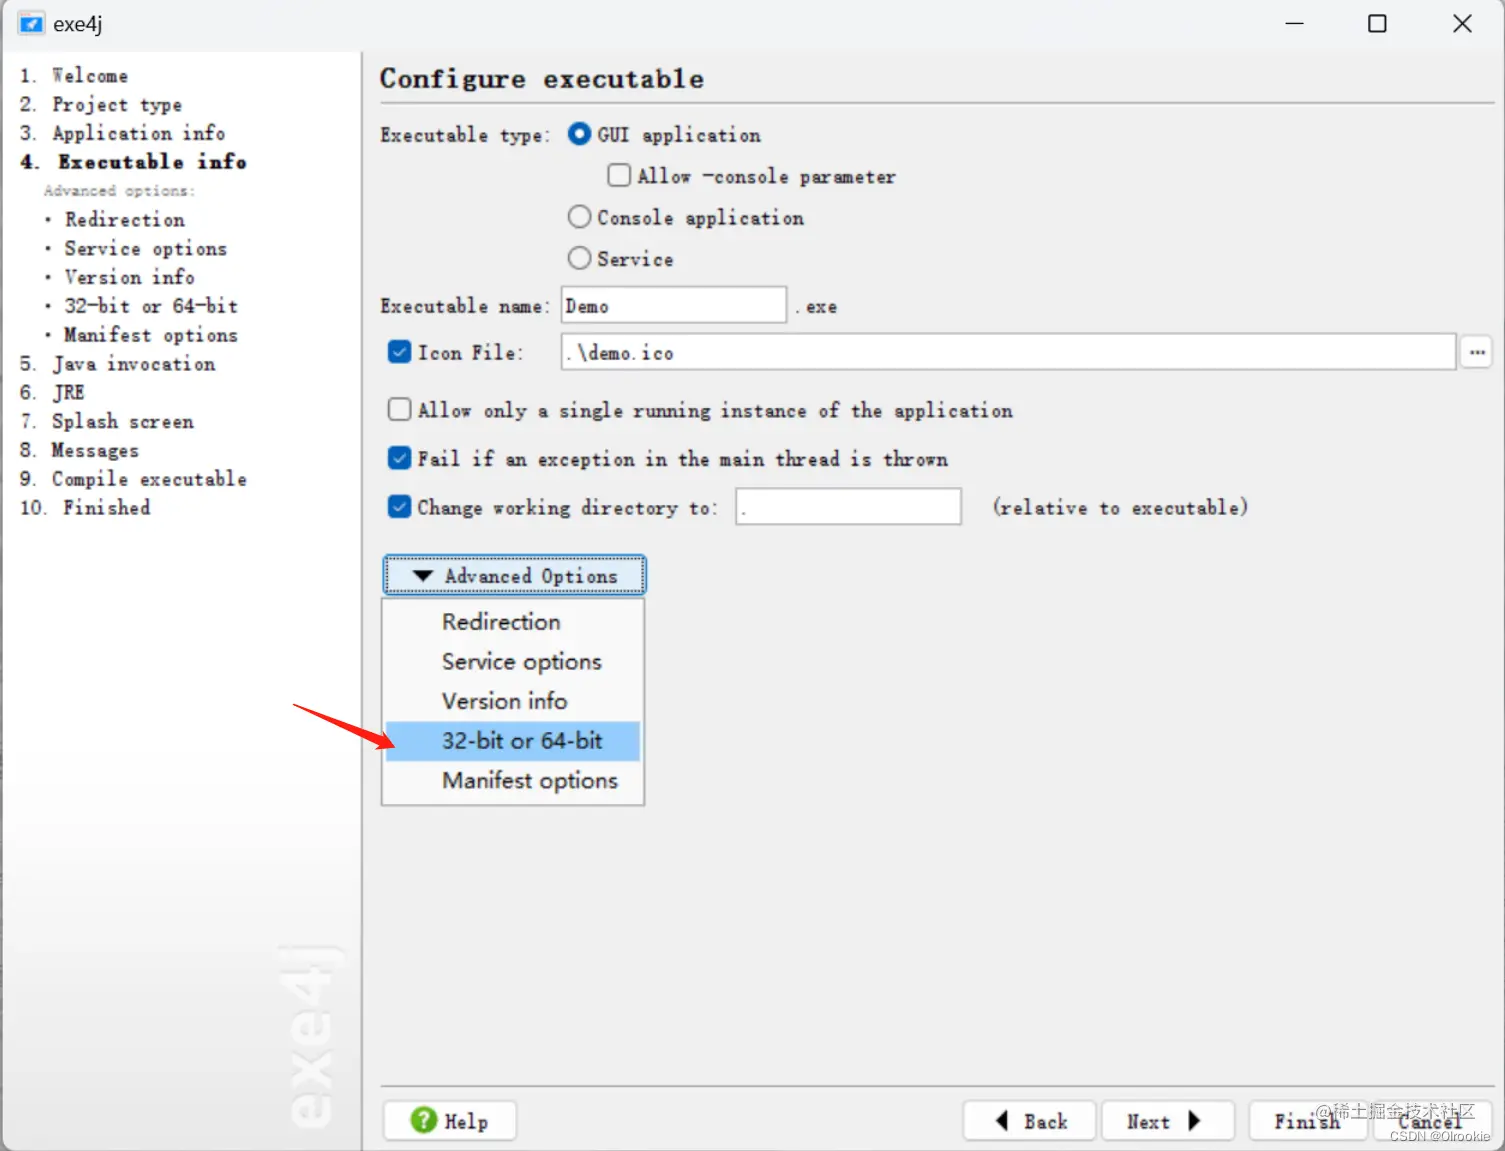1505x1151 pixels.
Task: Enable Allow only a single running instance
Action: (x=399, y=409)
